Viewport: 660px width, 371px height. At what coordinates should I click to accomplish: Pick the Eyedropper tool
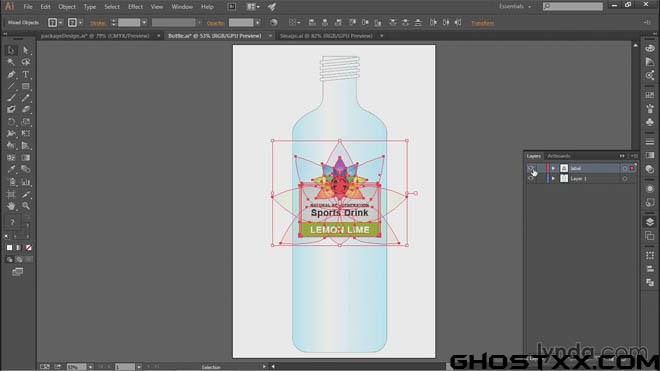[x=11, y=169]
